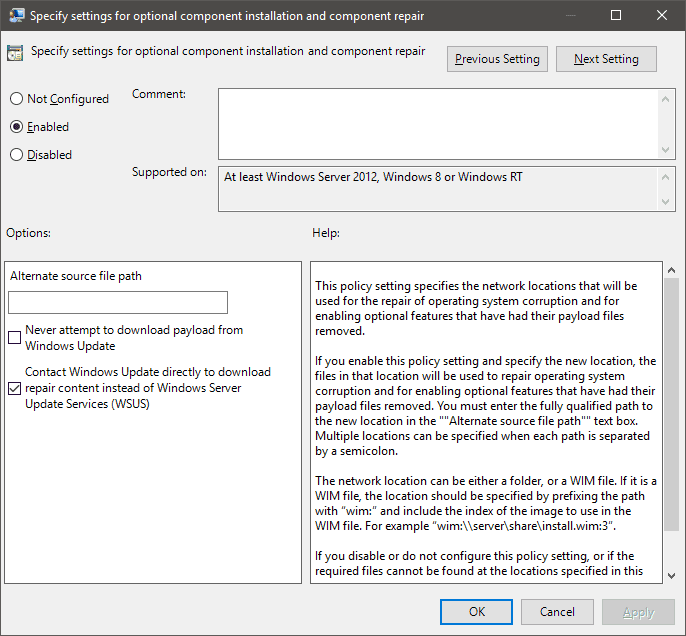Click the policy icon in the title bar

point(17,15)
